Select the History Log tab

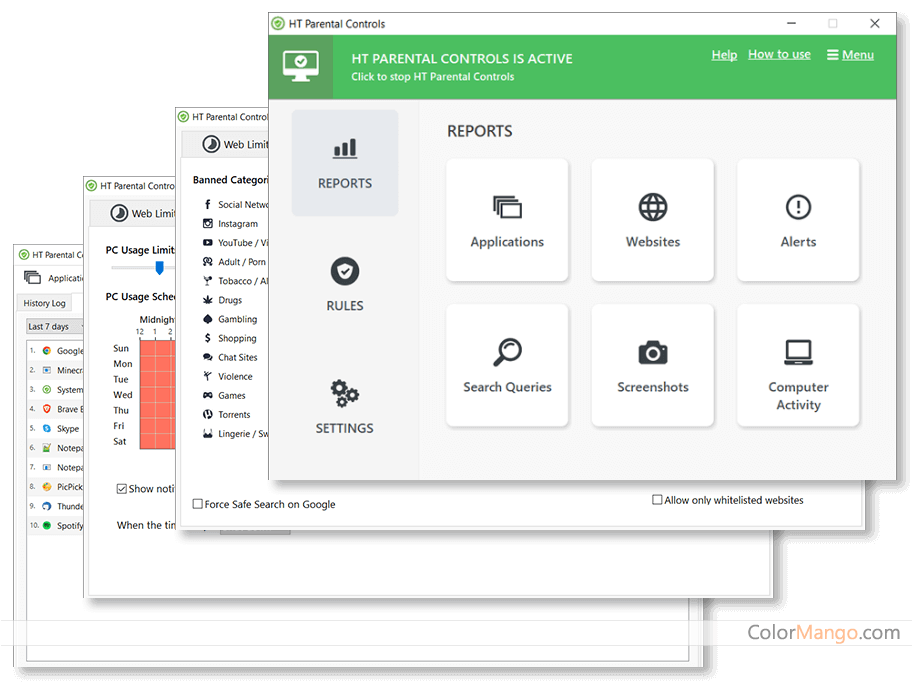[x=44, y=303]
